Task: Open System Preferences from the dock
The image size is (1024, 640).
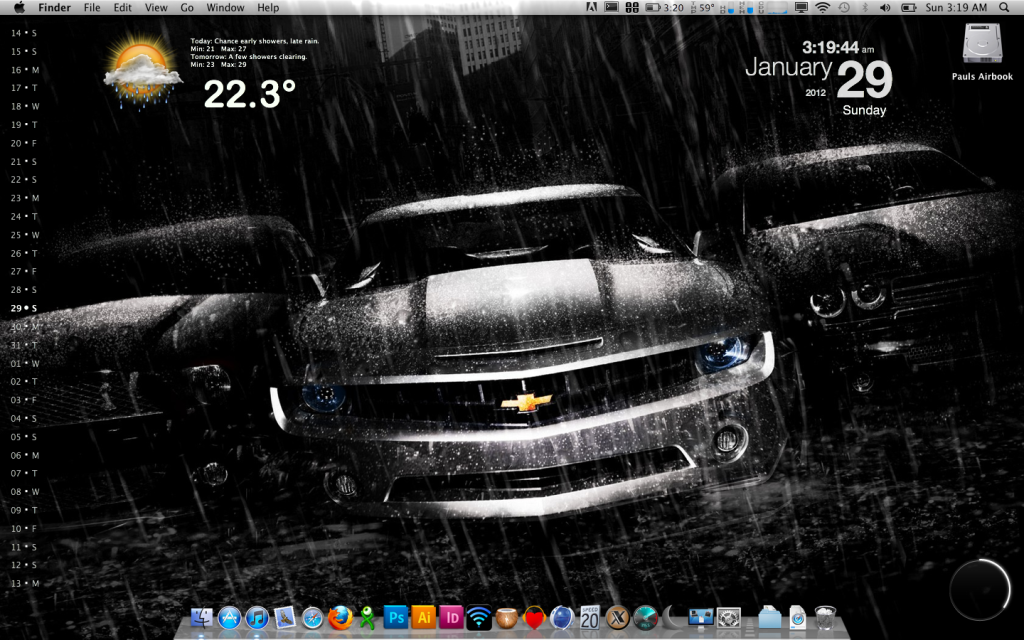Action: (x=728, y=617)
